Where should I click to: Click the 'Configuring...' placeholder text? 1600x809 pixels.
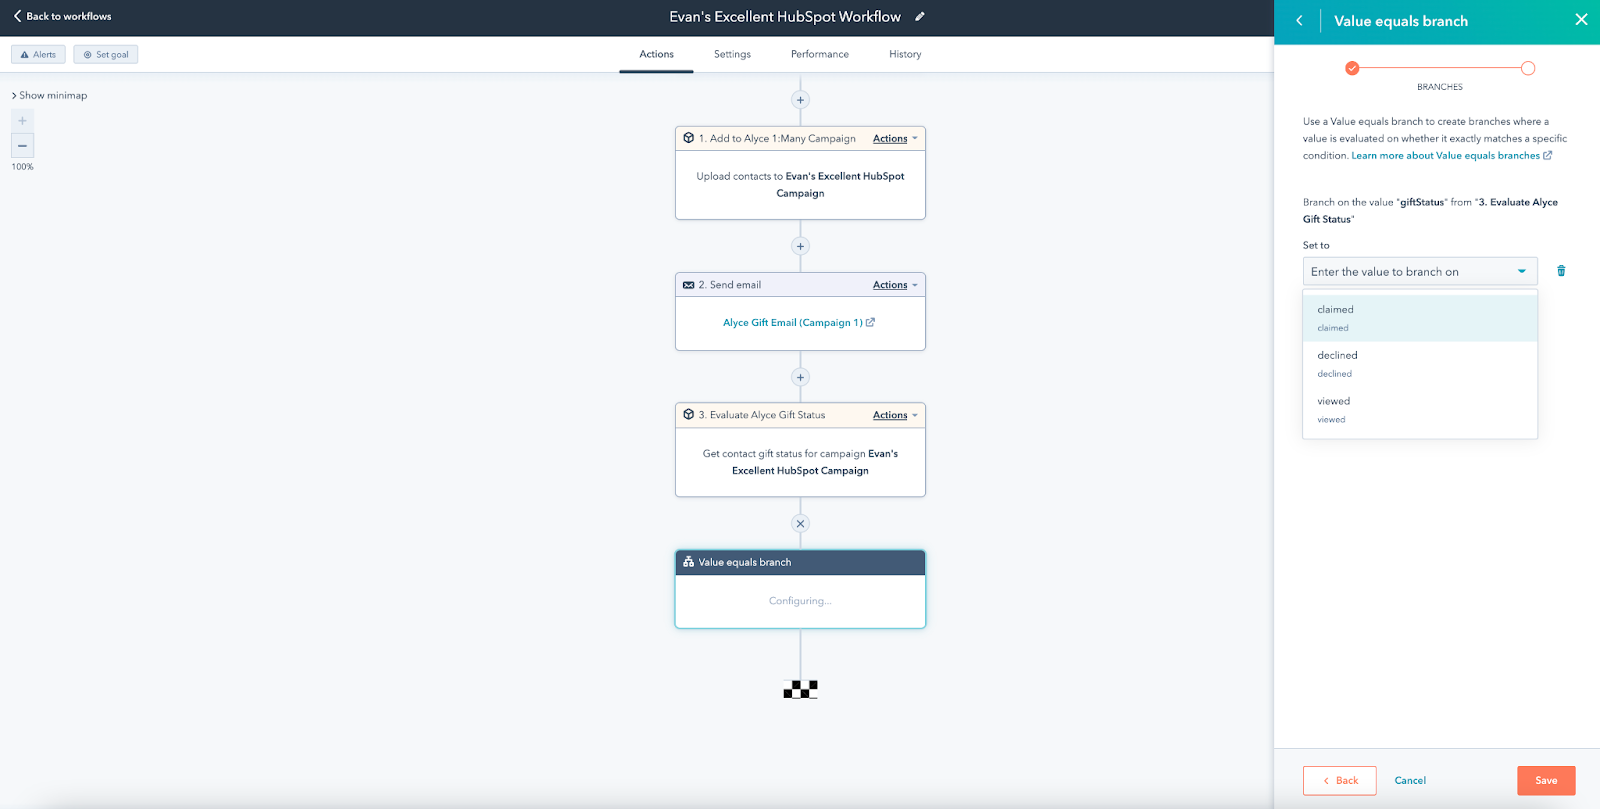[x=800, y=601]
